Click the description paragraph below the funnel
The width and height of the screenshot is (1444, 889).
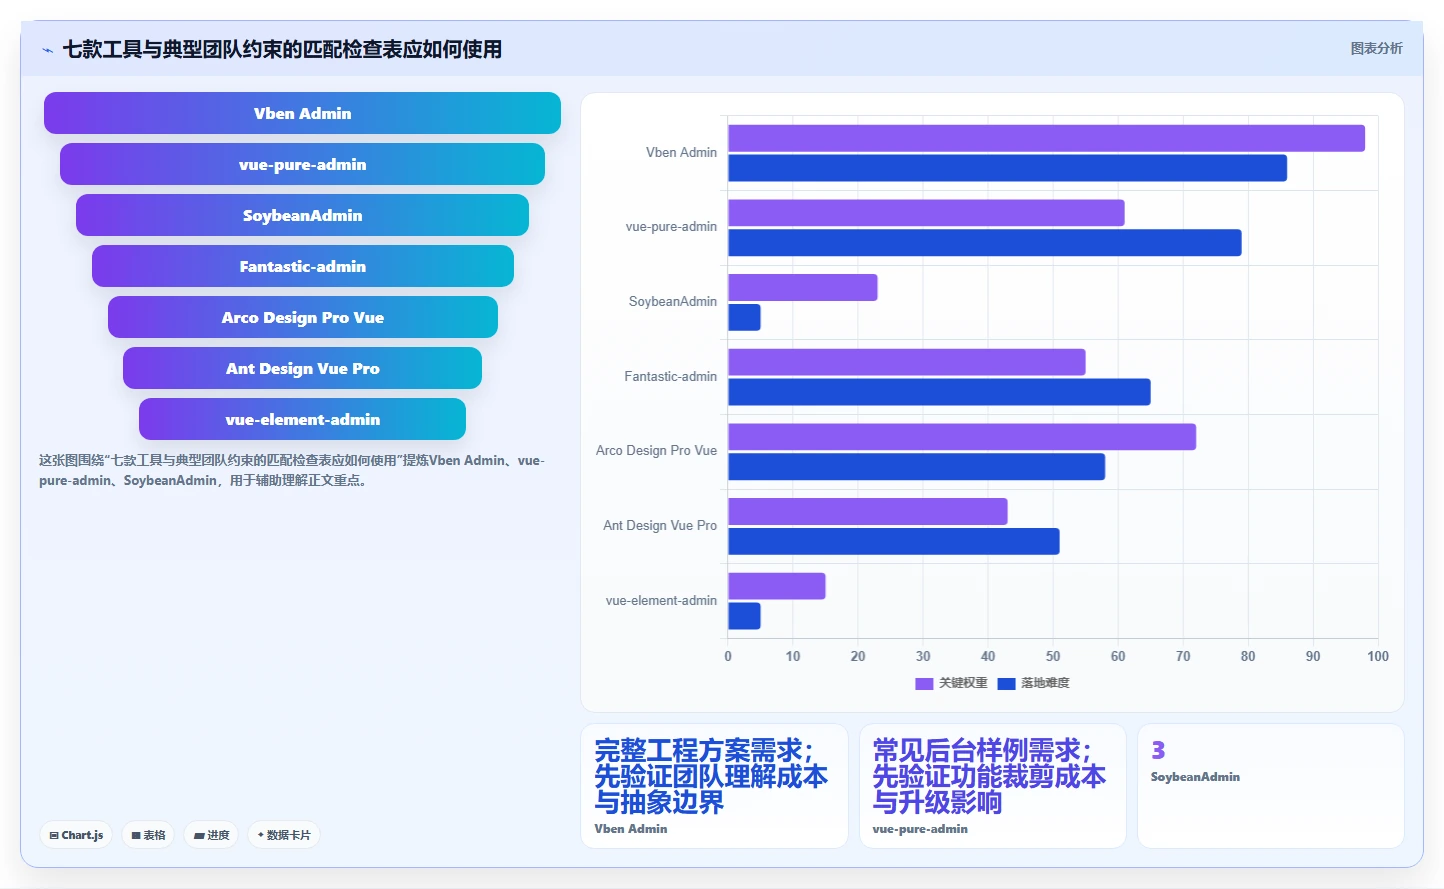click(x=292, y=470)
